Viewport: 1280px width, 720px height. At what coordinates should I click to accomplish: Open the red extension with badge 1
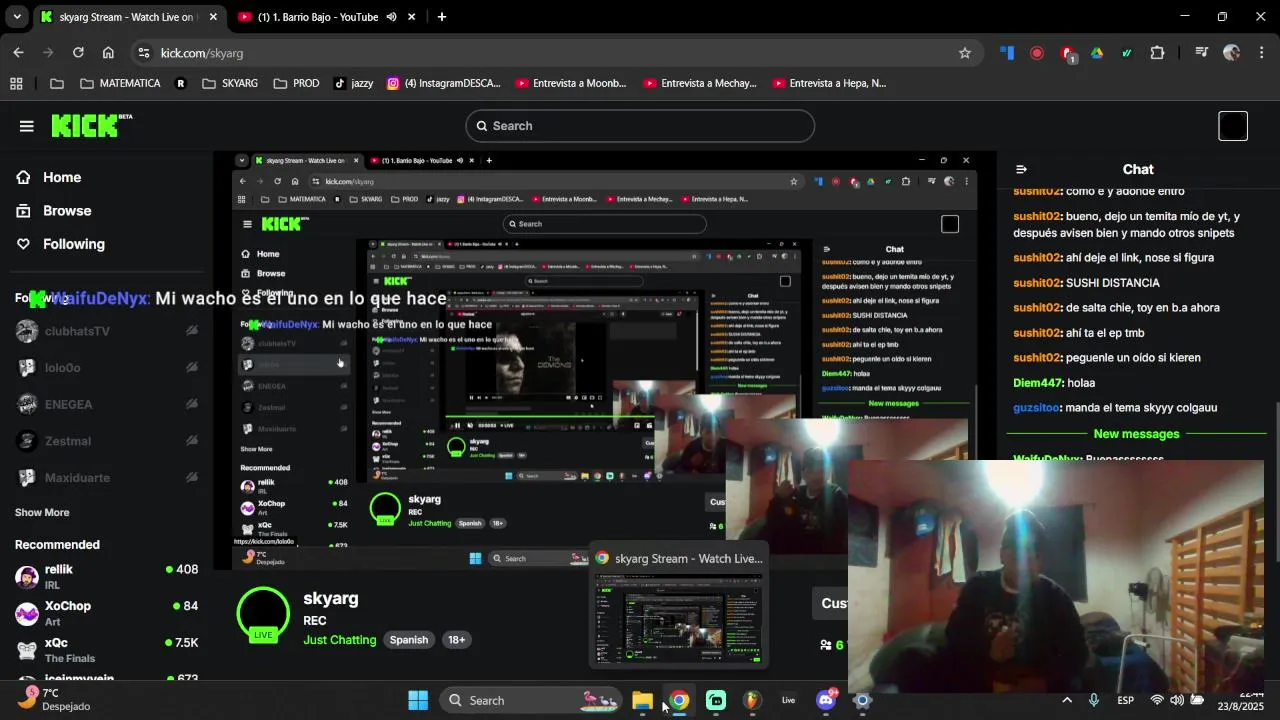(1067, 53)
